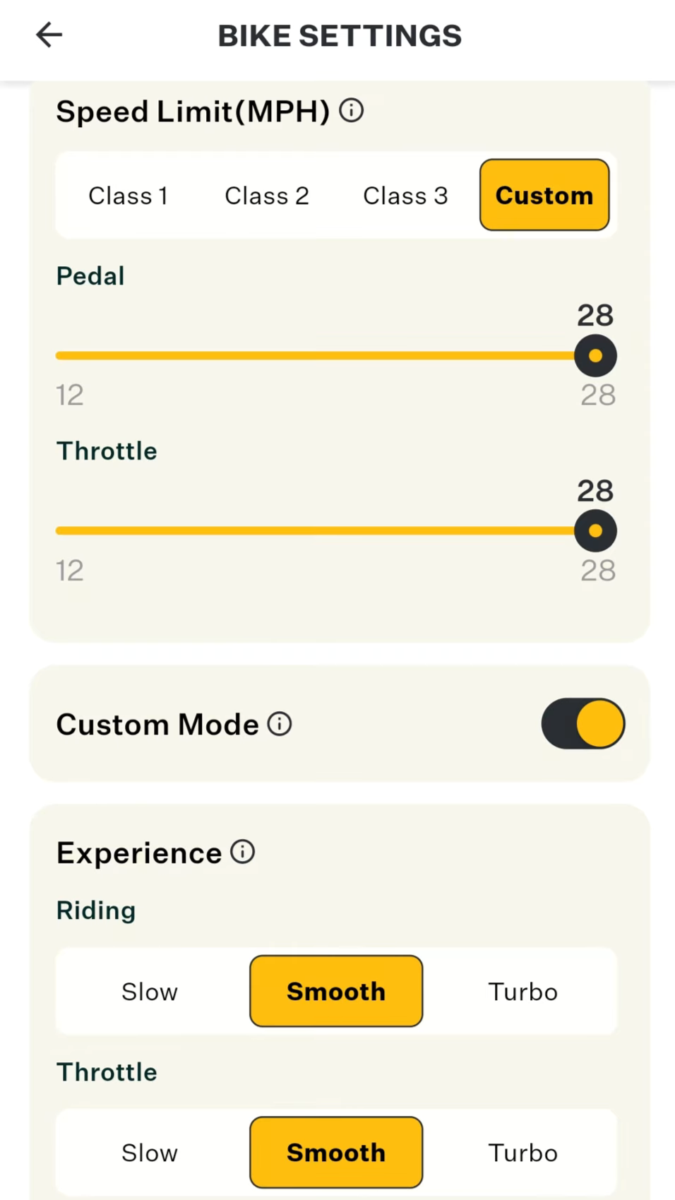Image resolution: width=675 pixels, height=1200 pixels.
Task: Click the Throttle speed slider handle
Action: point(595,531)
